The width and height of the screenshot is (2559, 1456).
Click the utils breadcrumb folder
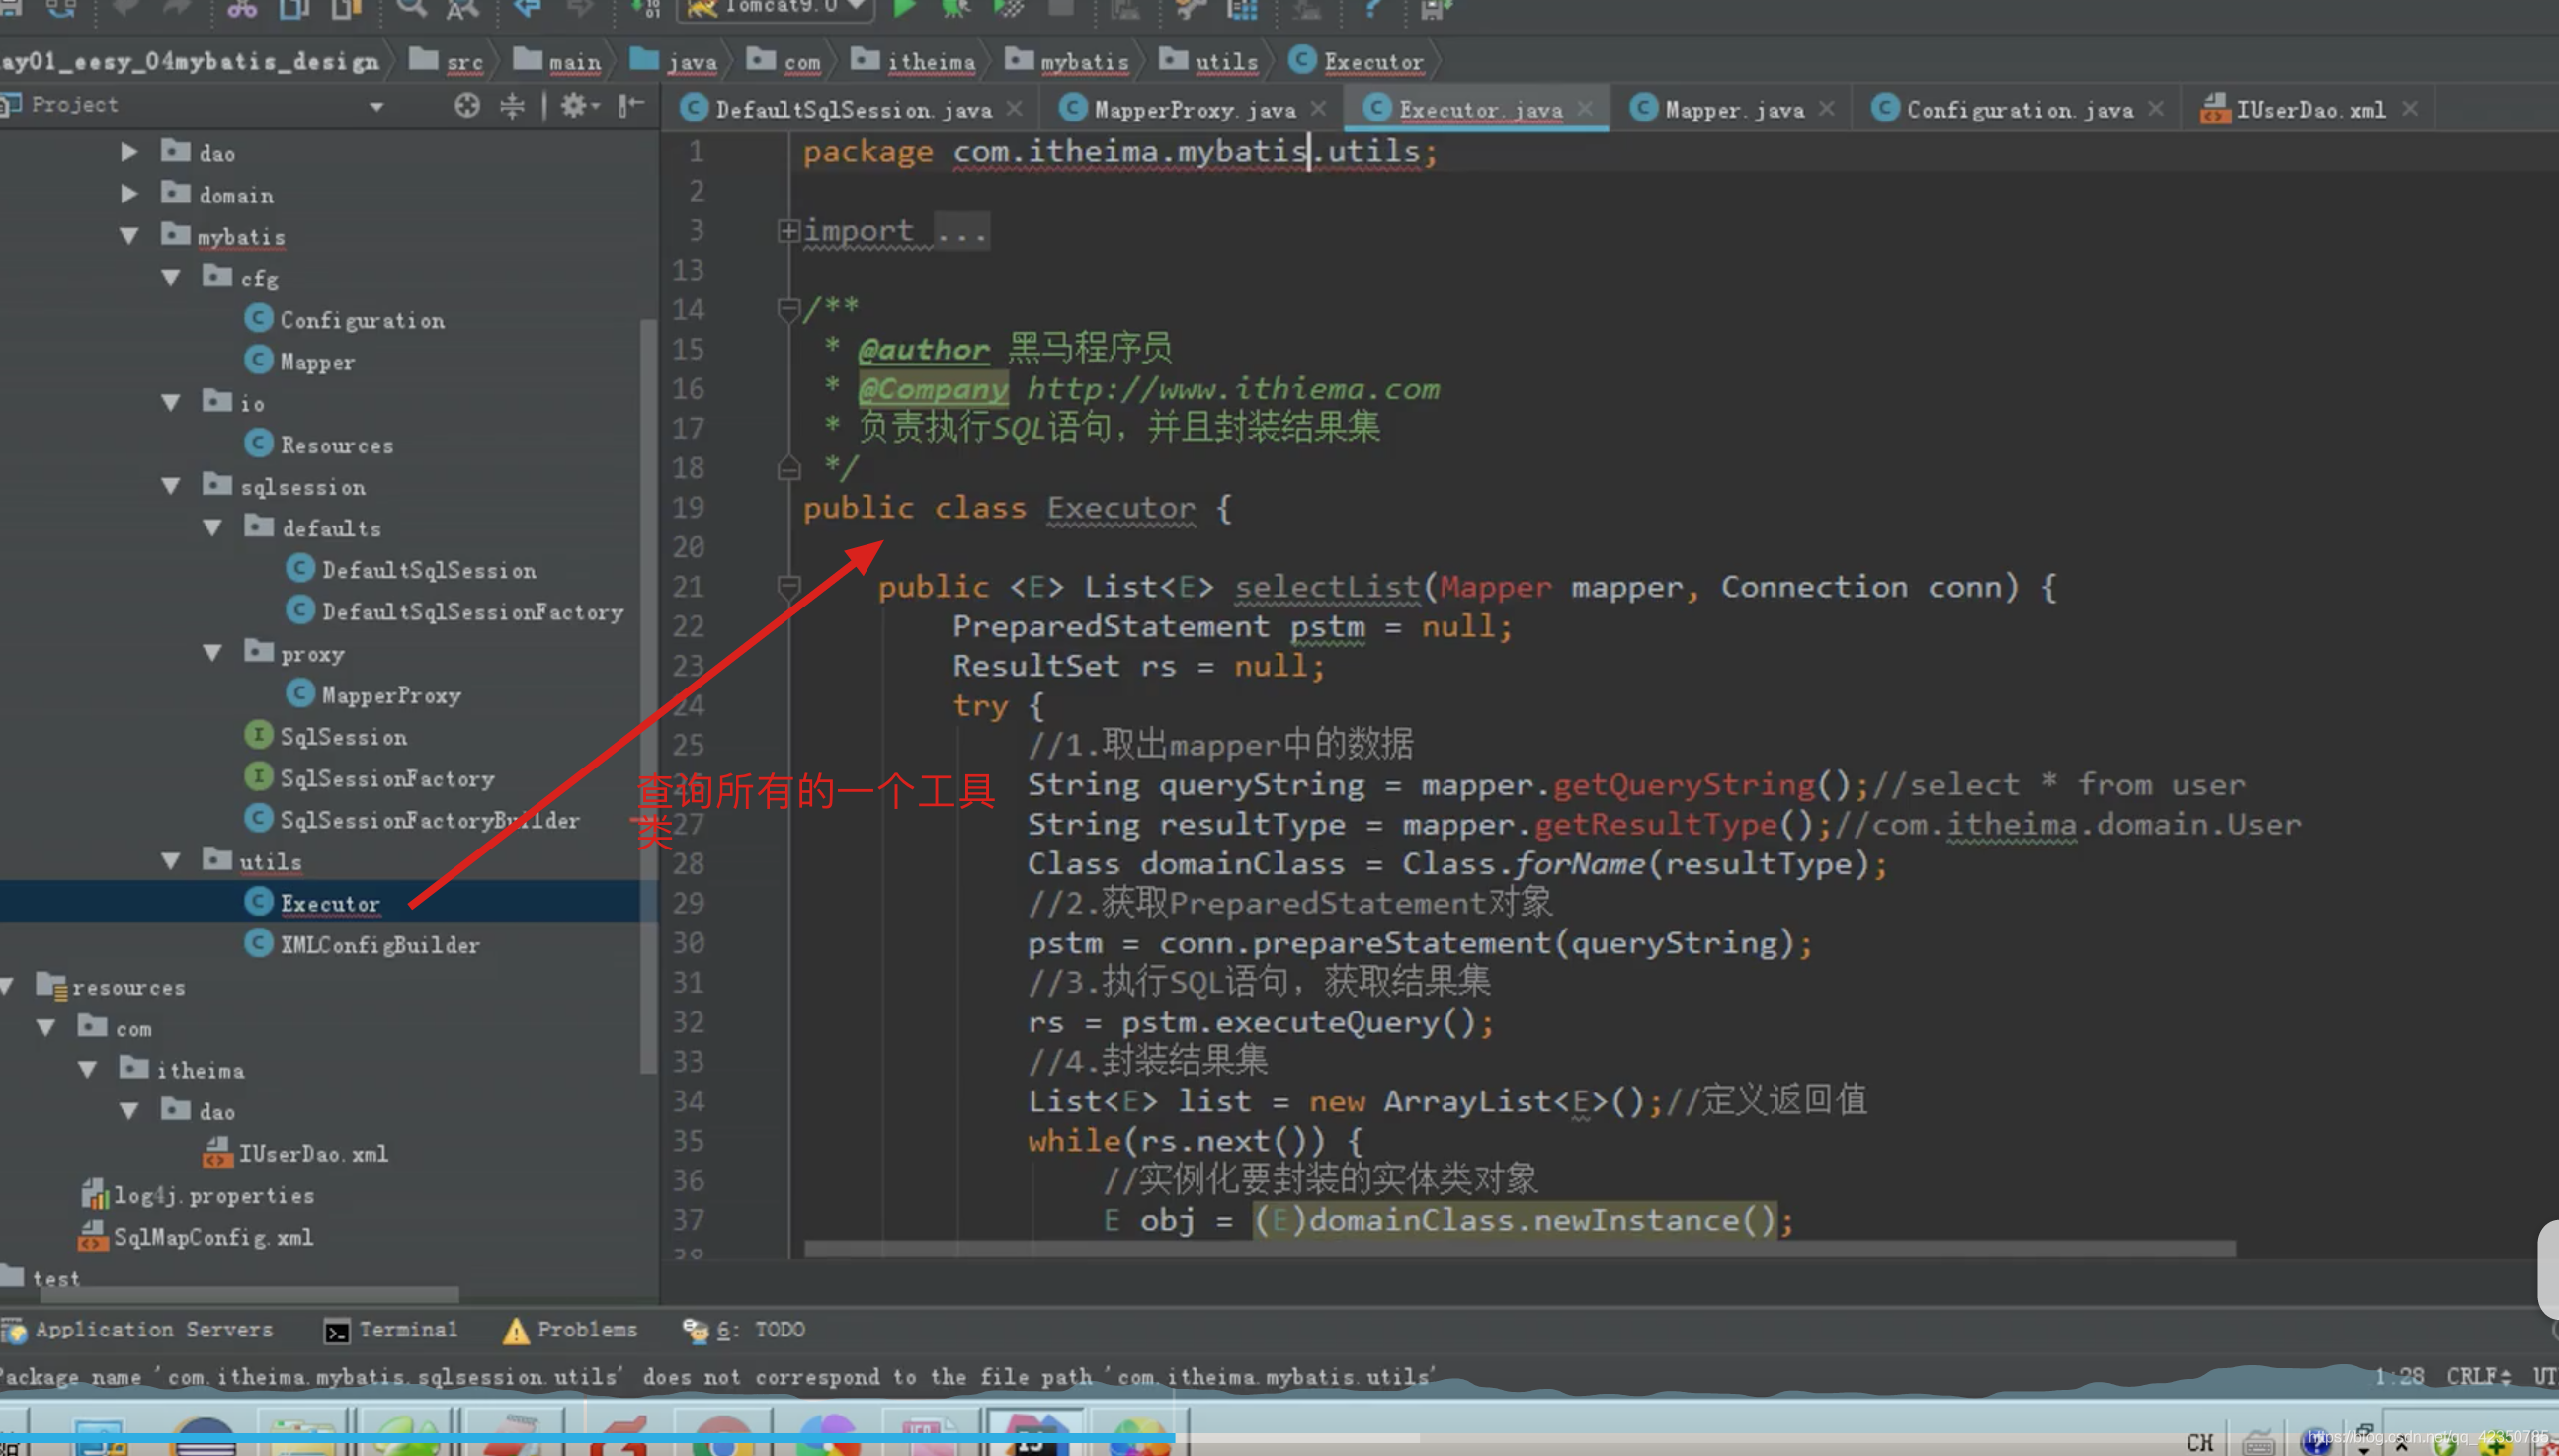[1208, 62]
